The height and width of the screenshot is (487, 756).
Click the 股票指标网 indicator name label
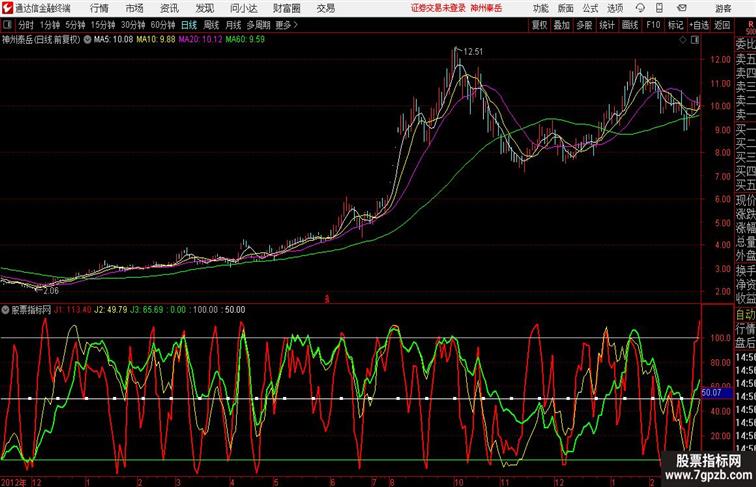pos(31,310)
